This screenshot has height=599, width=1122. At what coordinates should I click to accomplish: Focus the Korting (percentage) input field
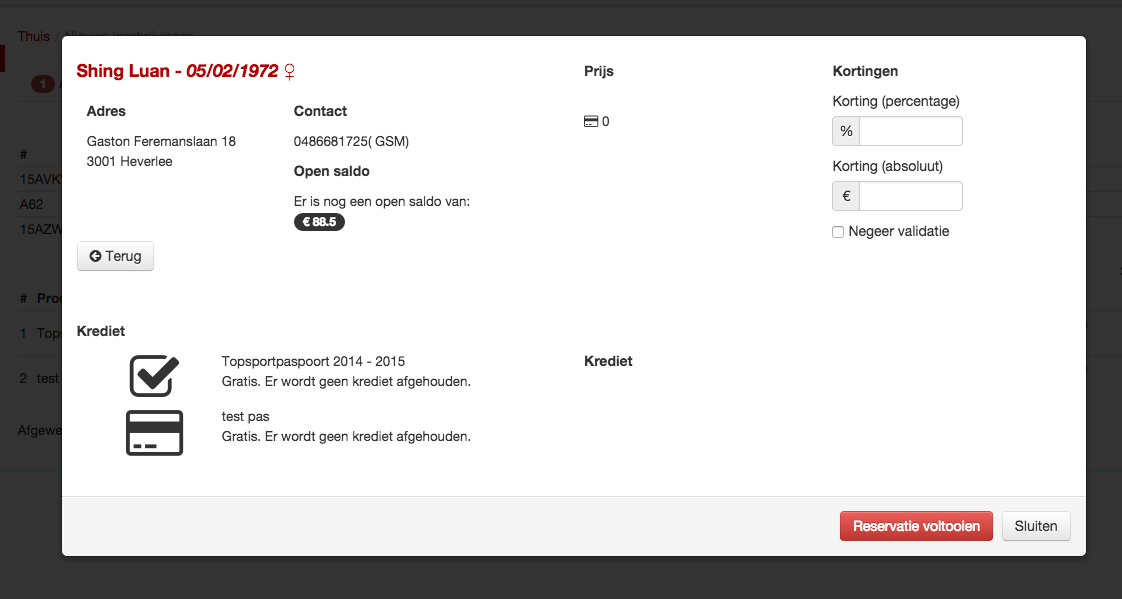[x=910, y=131]
